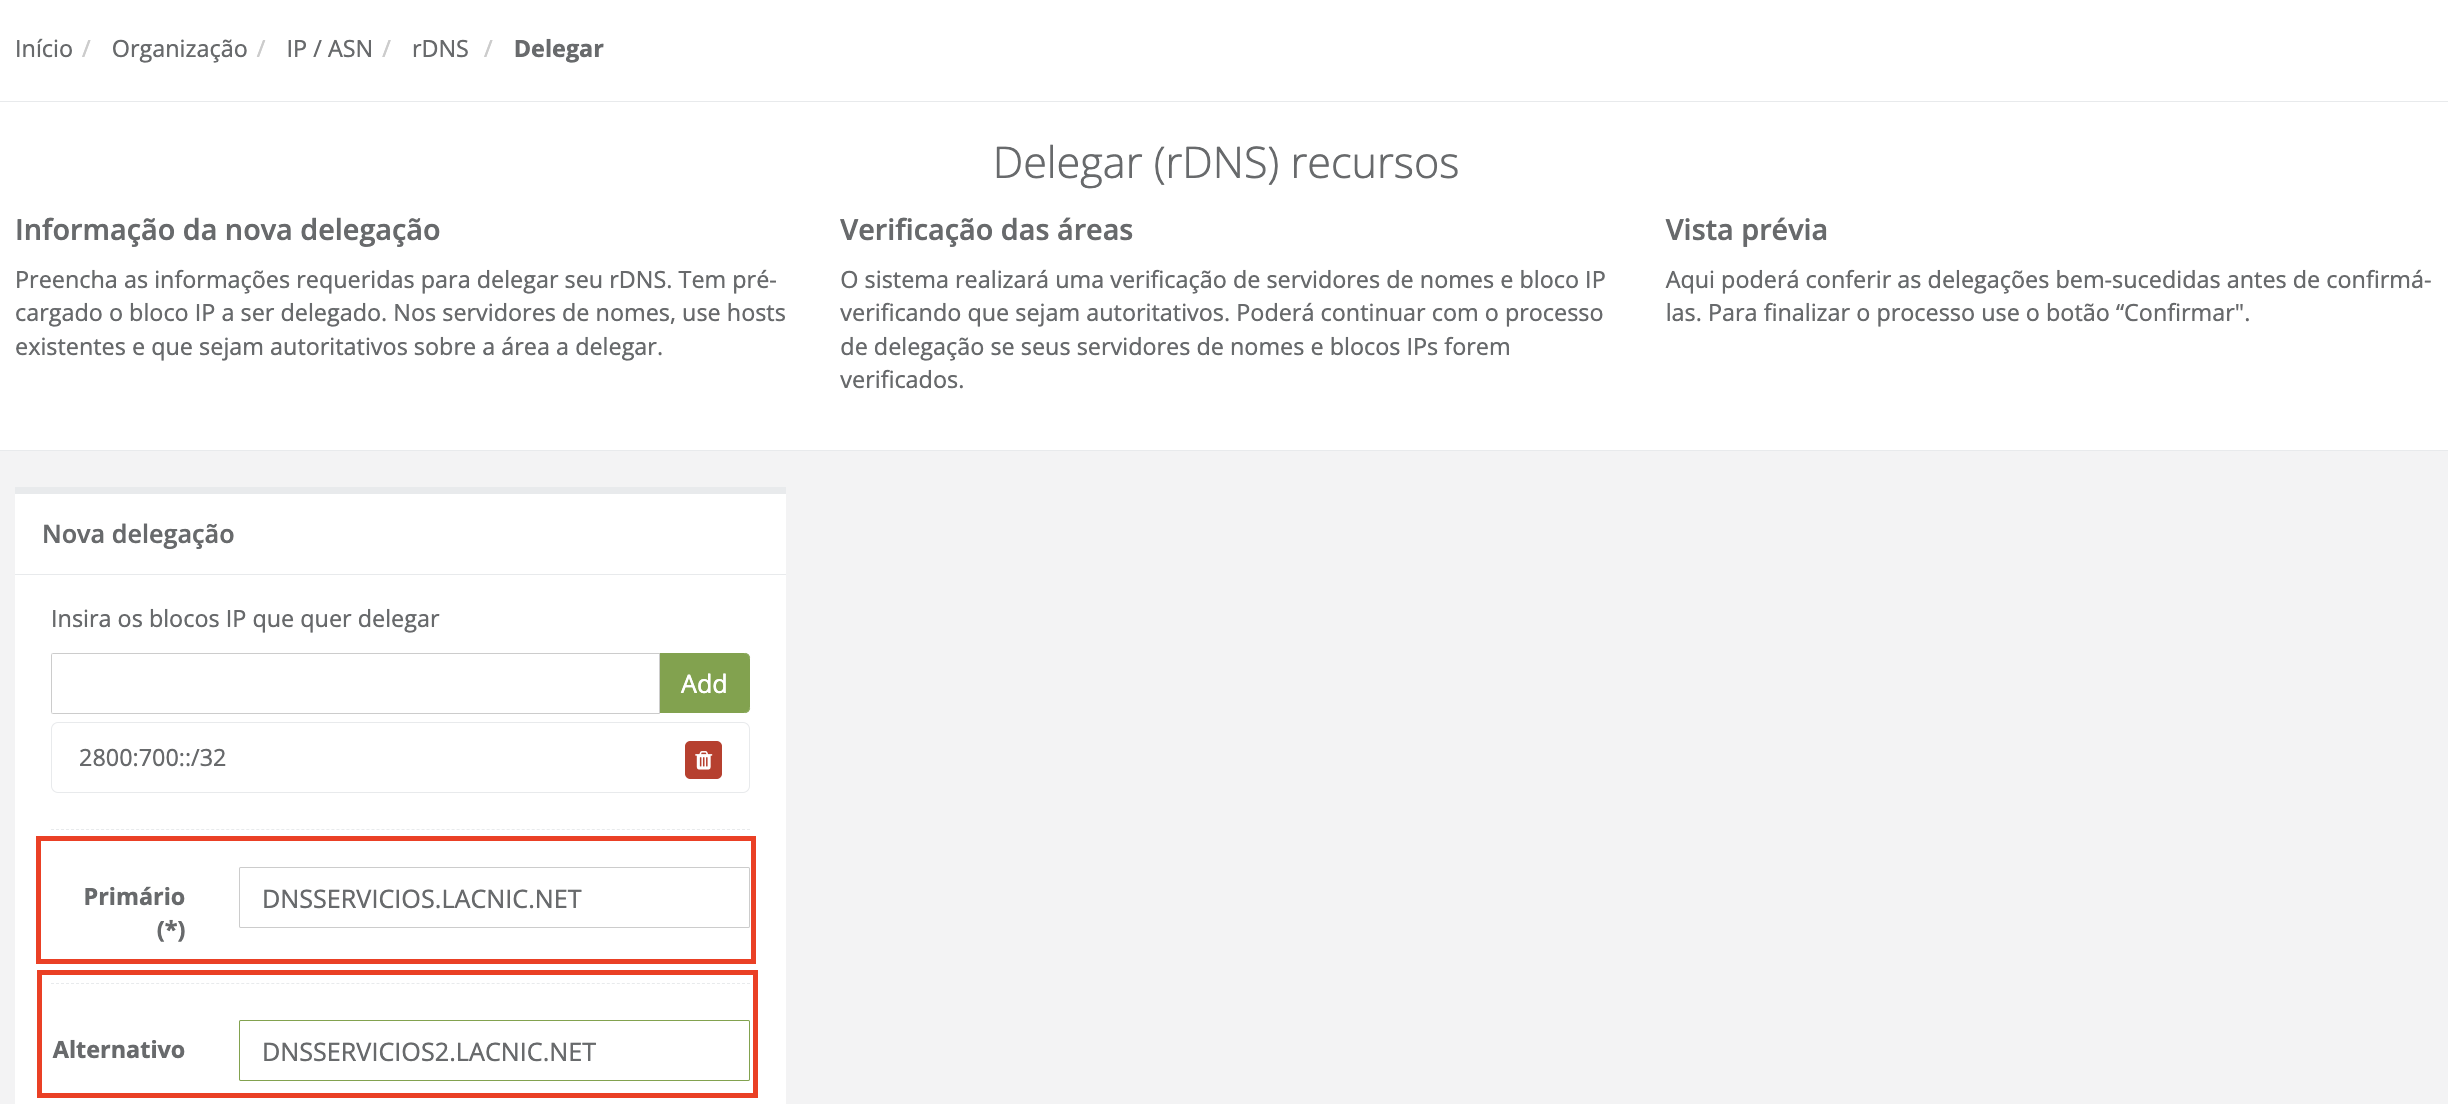Return to rDNS breadcrumb page
Image resolution: width=2448 pixels, height=1104 pixels.
440,49
